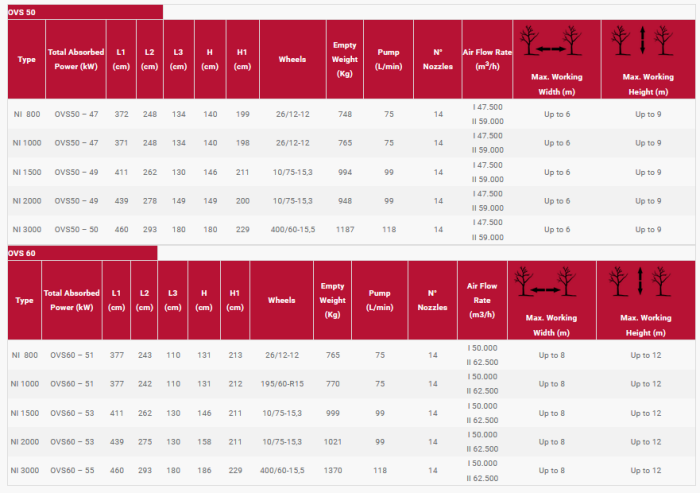Click the Pump (L/min) header in OVS 60 table

point(380,300)
